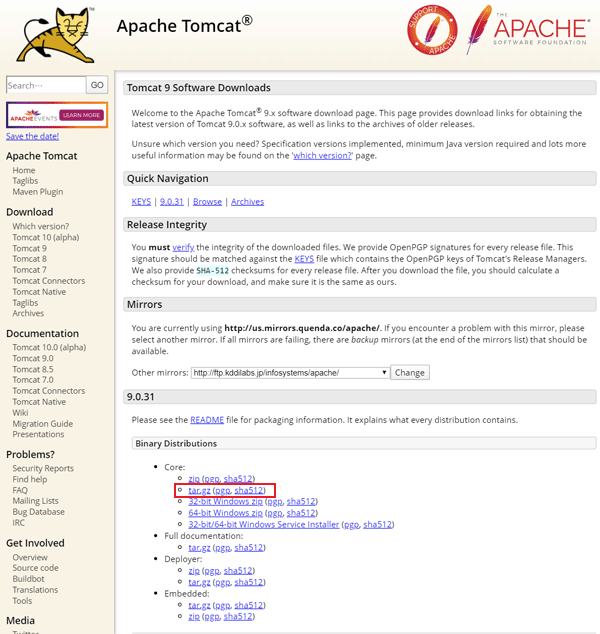Click the GO search button
This screenshot has width=600, height=634.
[97, 85]
